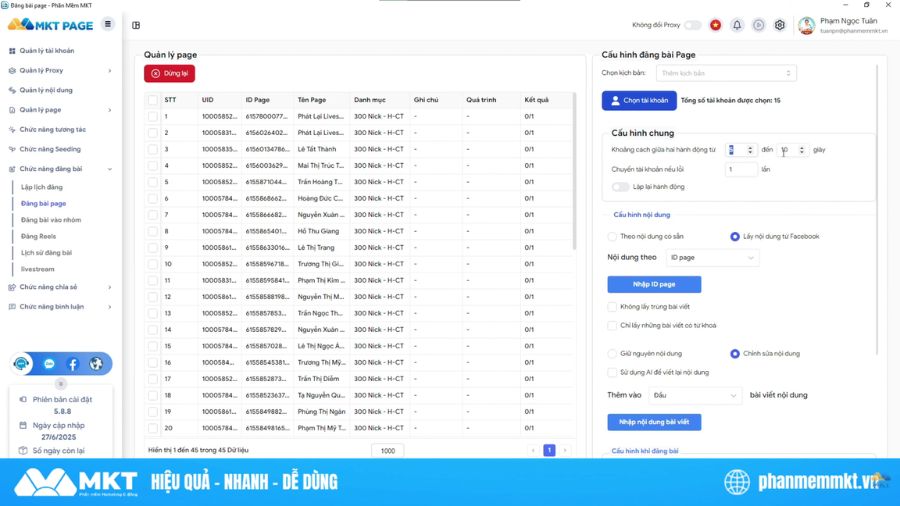Expand the Quản lý Proxy sidebar menu
This screenshot has height=506, width=900.
(60, 71)
